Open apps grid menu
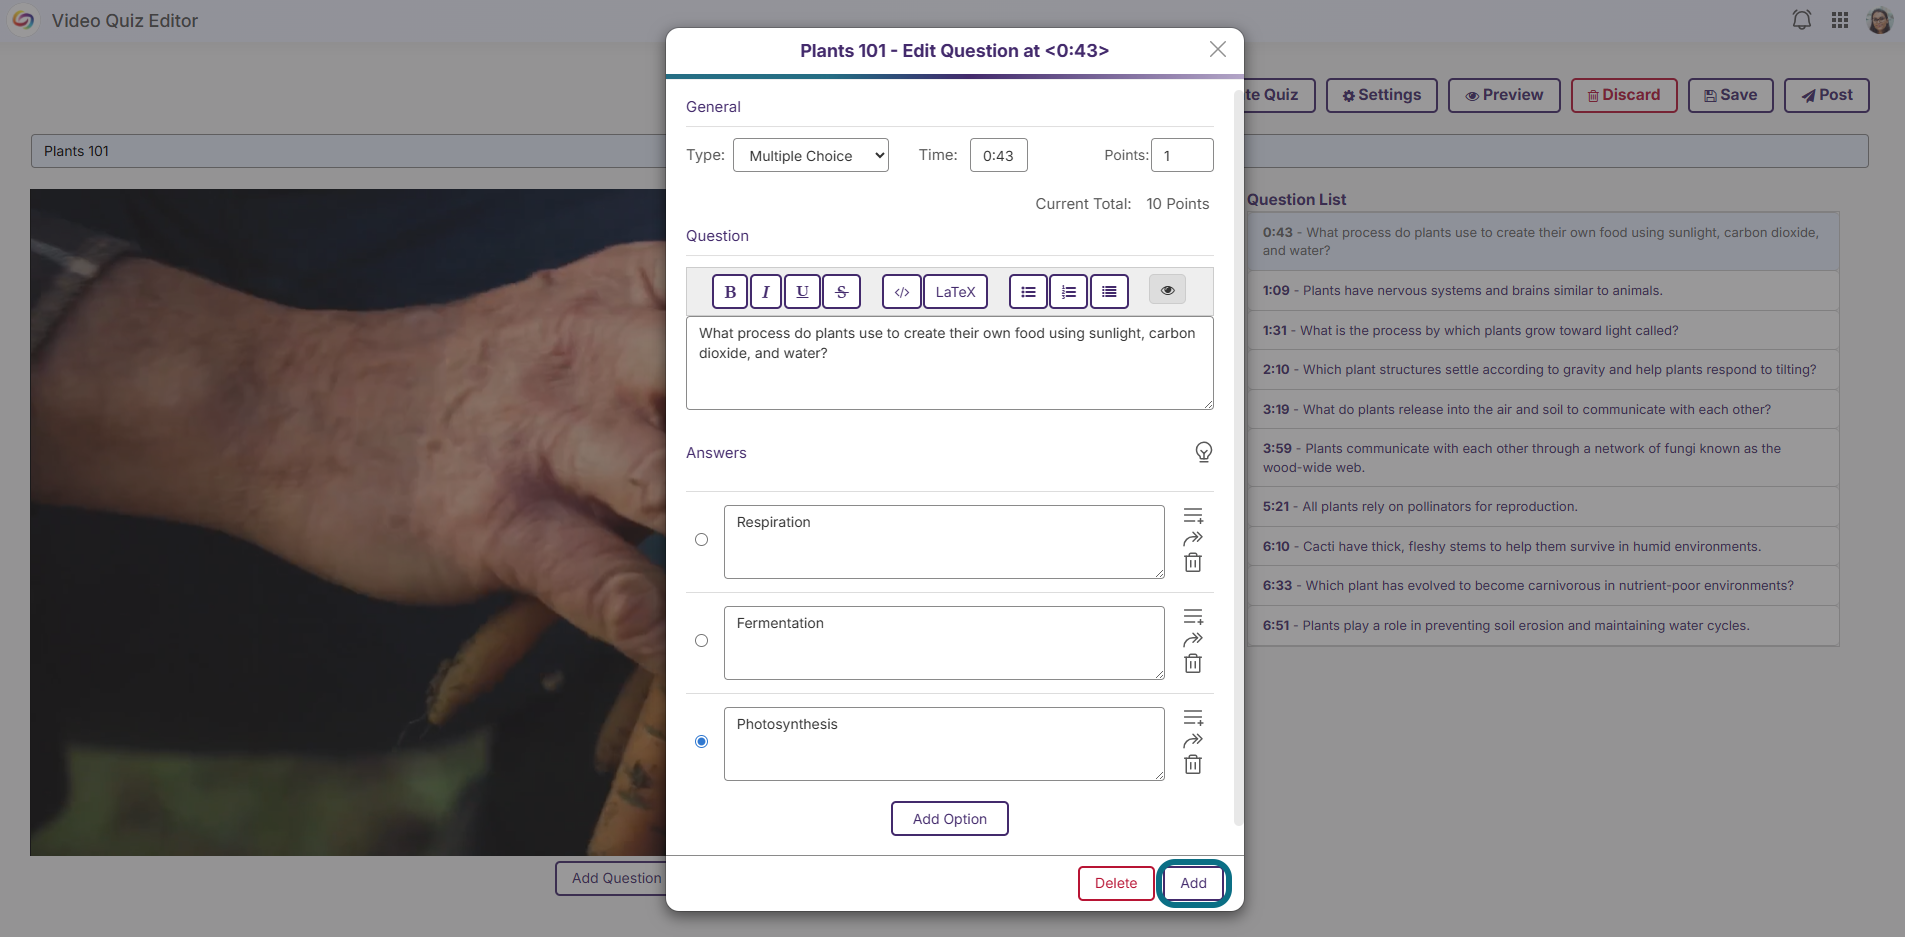1905x937 pixels. pos(1840,20)
